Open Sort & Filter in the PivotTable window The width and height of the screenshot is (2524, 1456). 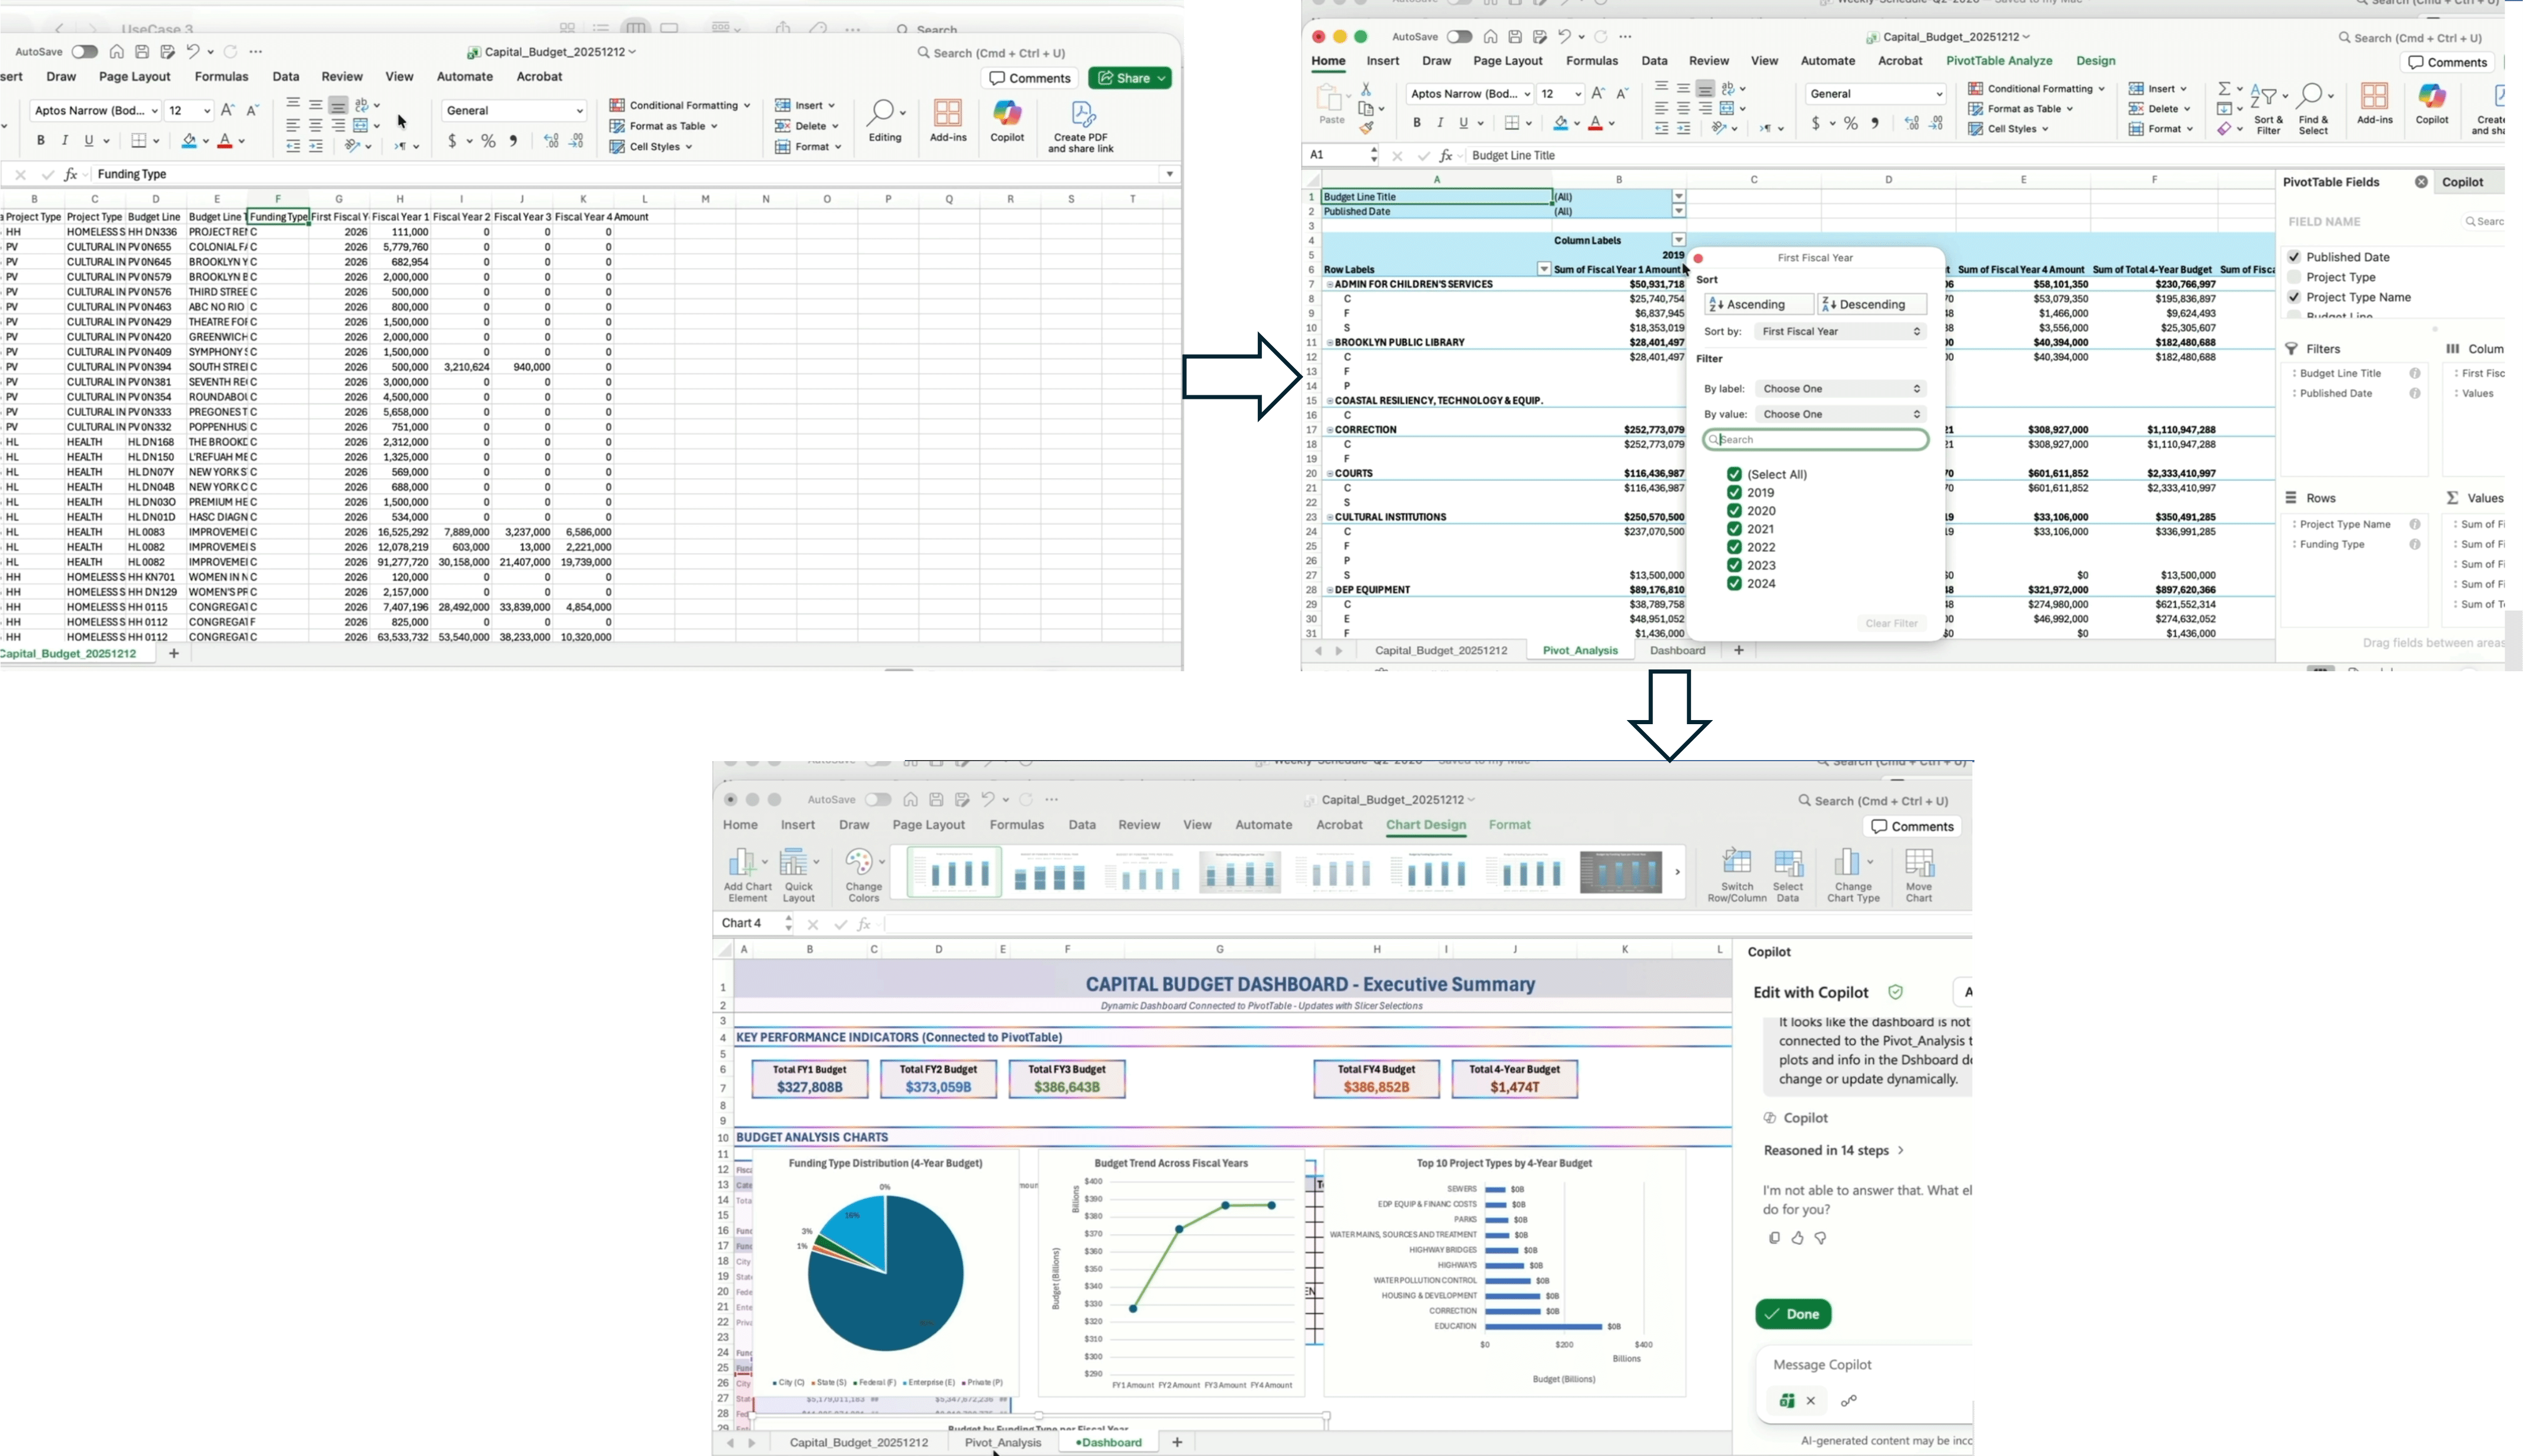pos(2268,109)
